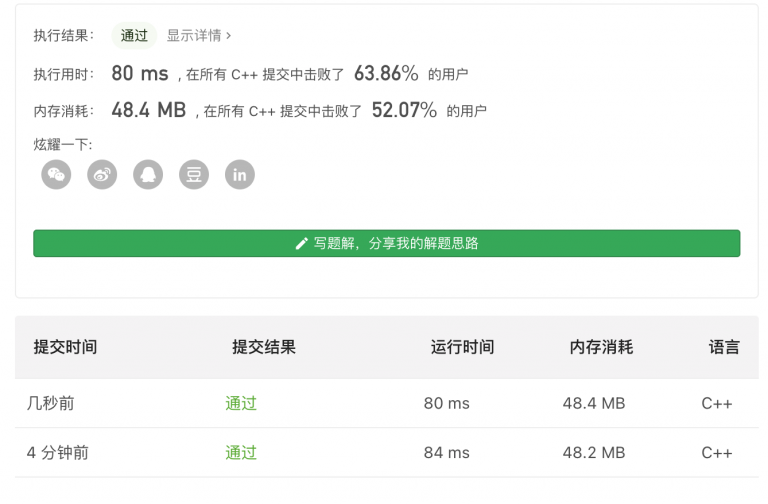
Task: Click the 提交时间 column header
Action: (x=65, y=348)
